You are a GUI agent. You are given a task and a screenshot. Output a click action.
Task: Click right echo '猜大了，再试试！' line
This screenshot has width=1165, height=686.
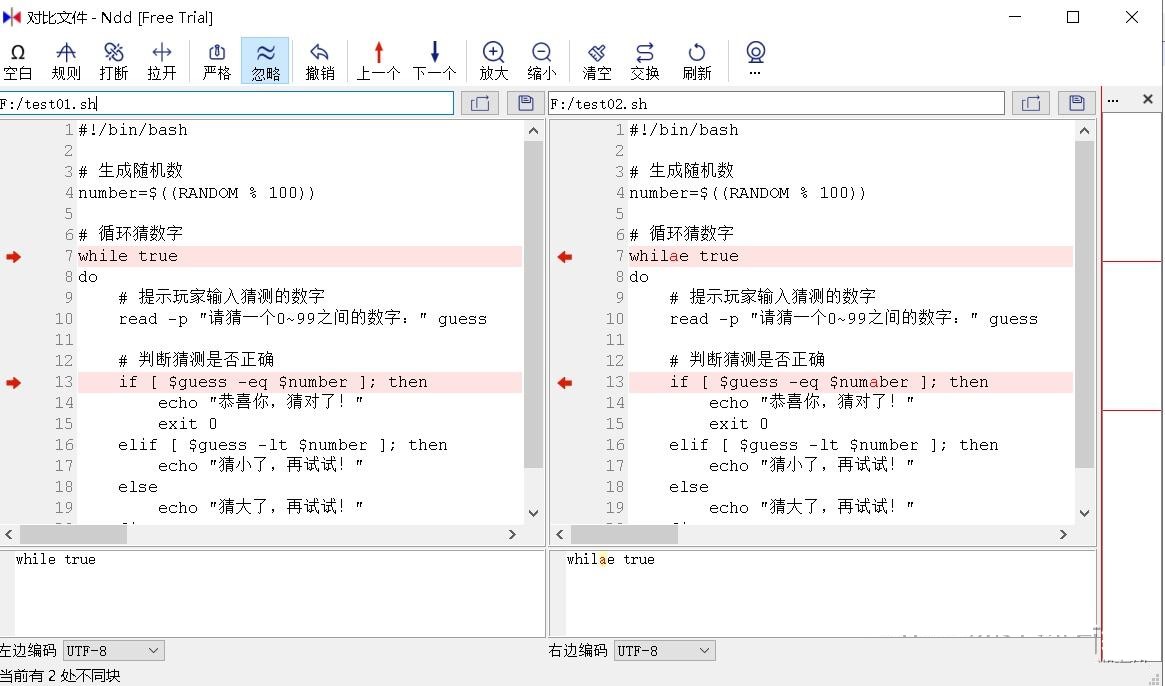coord(811,508)
